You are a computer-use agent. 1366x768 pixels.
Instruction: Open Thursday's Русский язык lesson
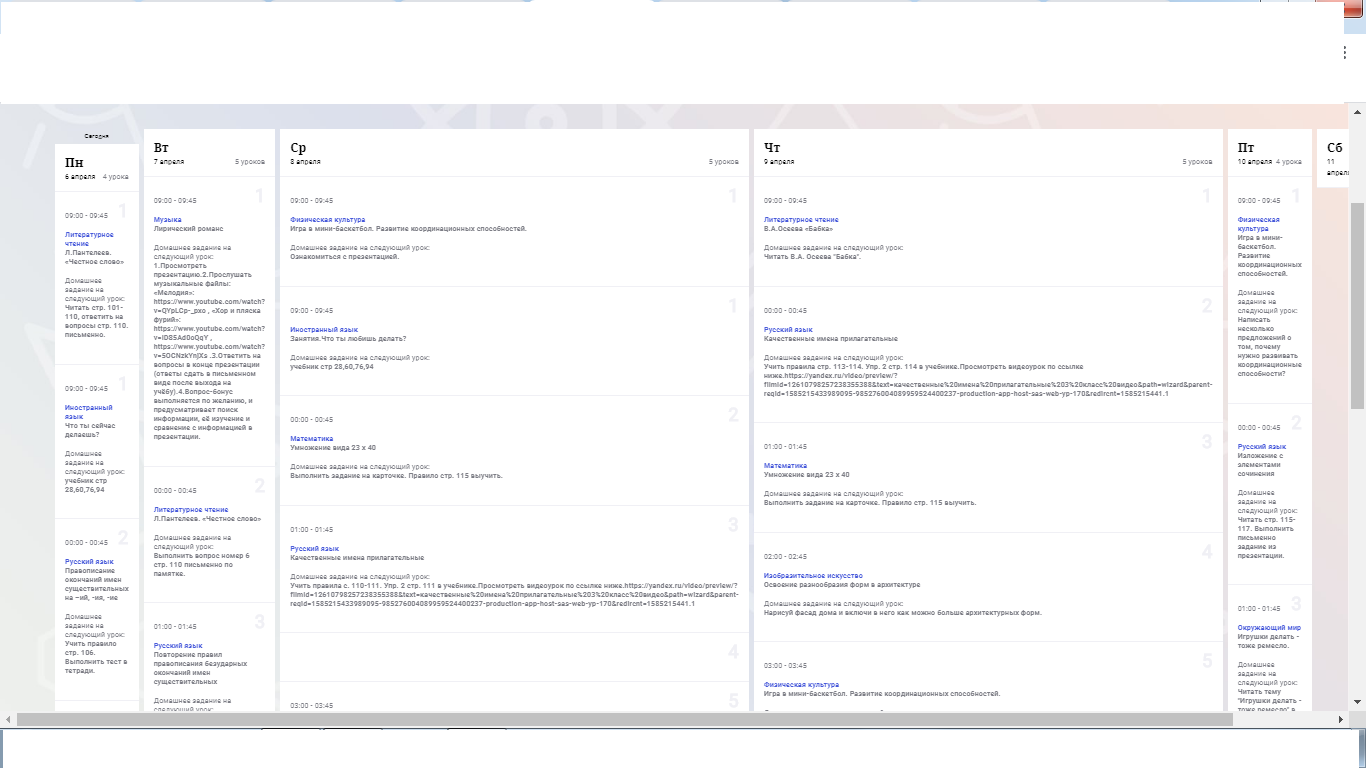click(x=788, y=329)
